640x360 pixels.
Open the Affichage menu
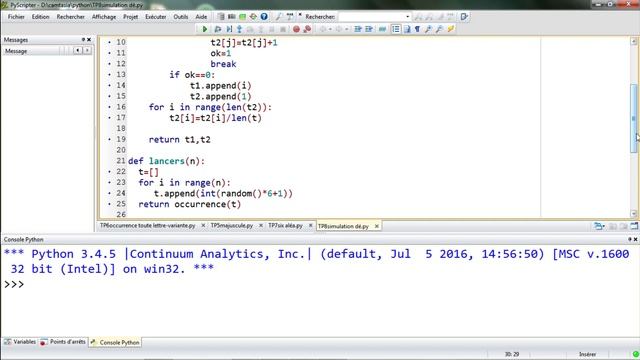(x=104, y=17)
